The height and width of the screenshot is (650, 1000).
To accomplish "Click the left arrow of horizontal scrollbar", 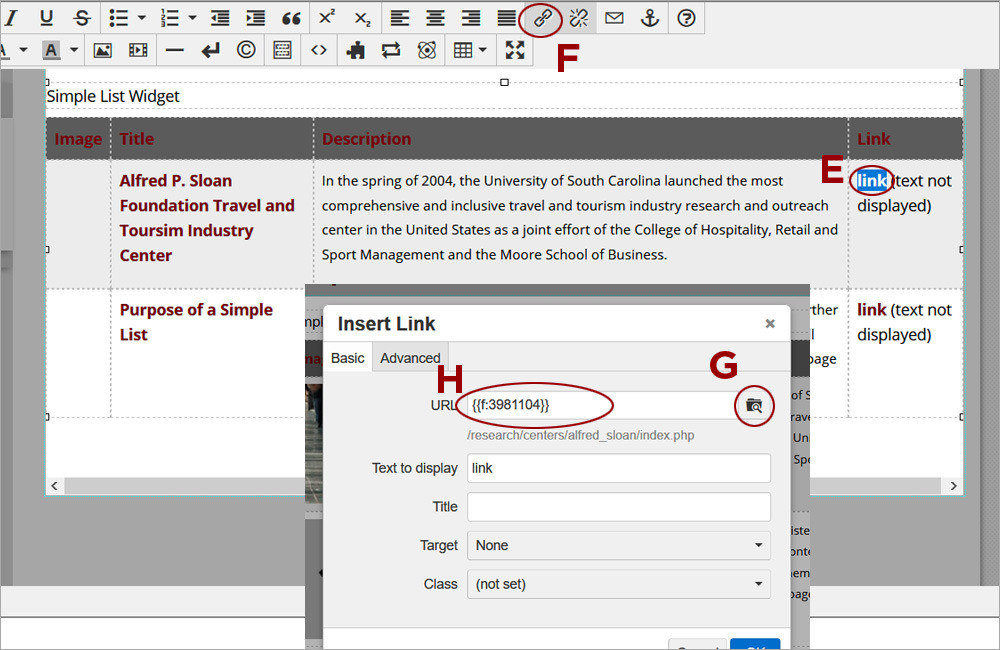I will point(55,486).
